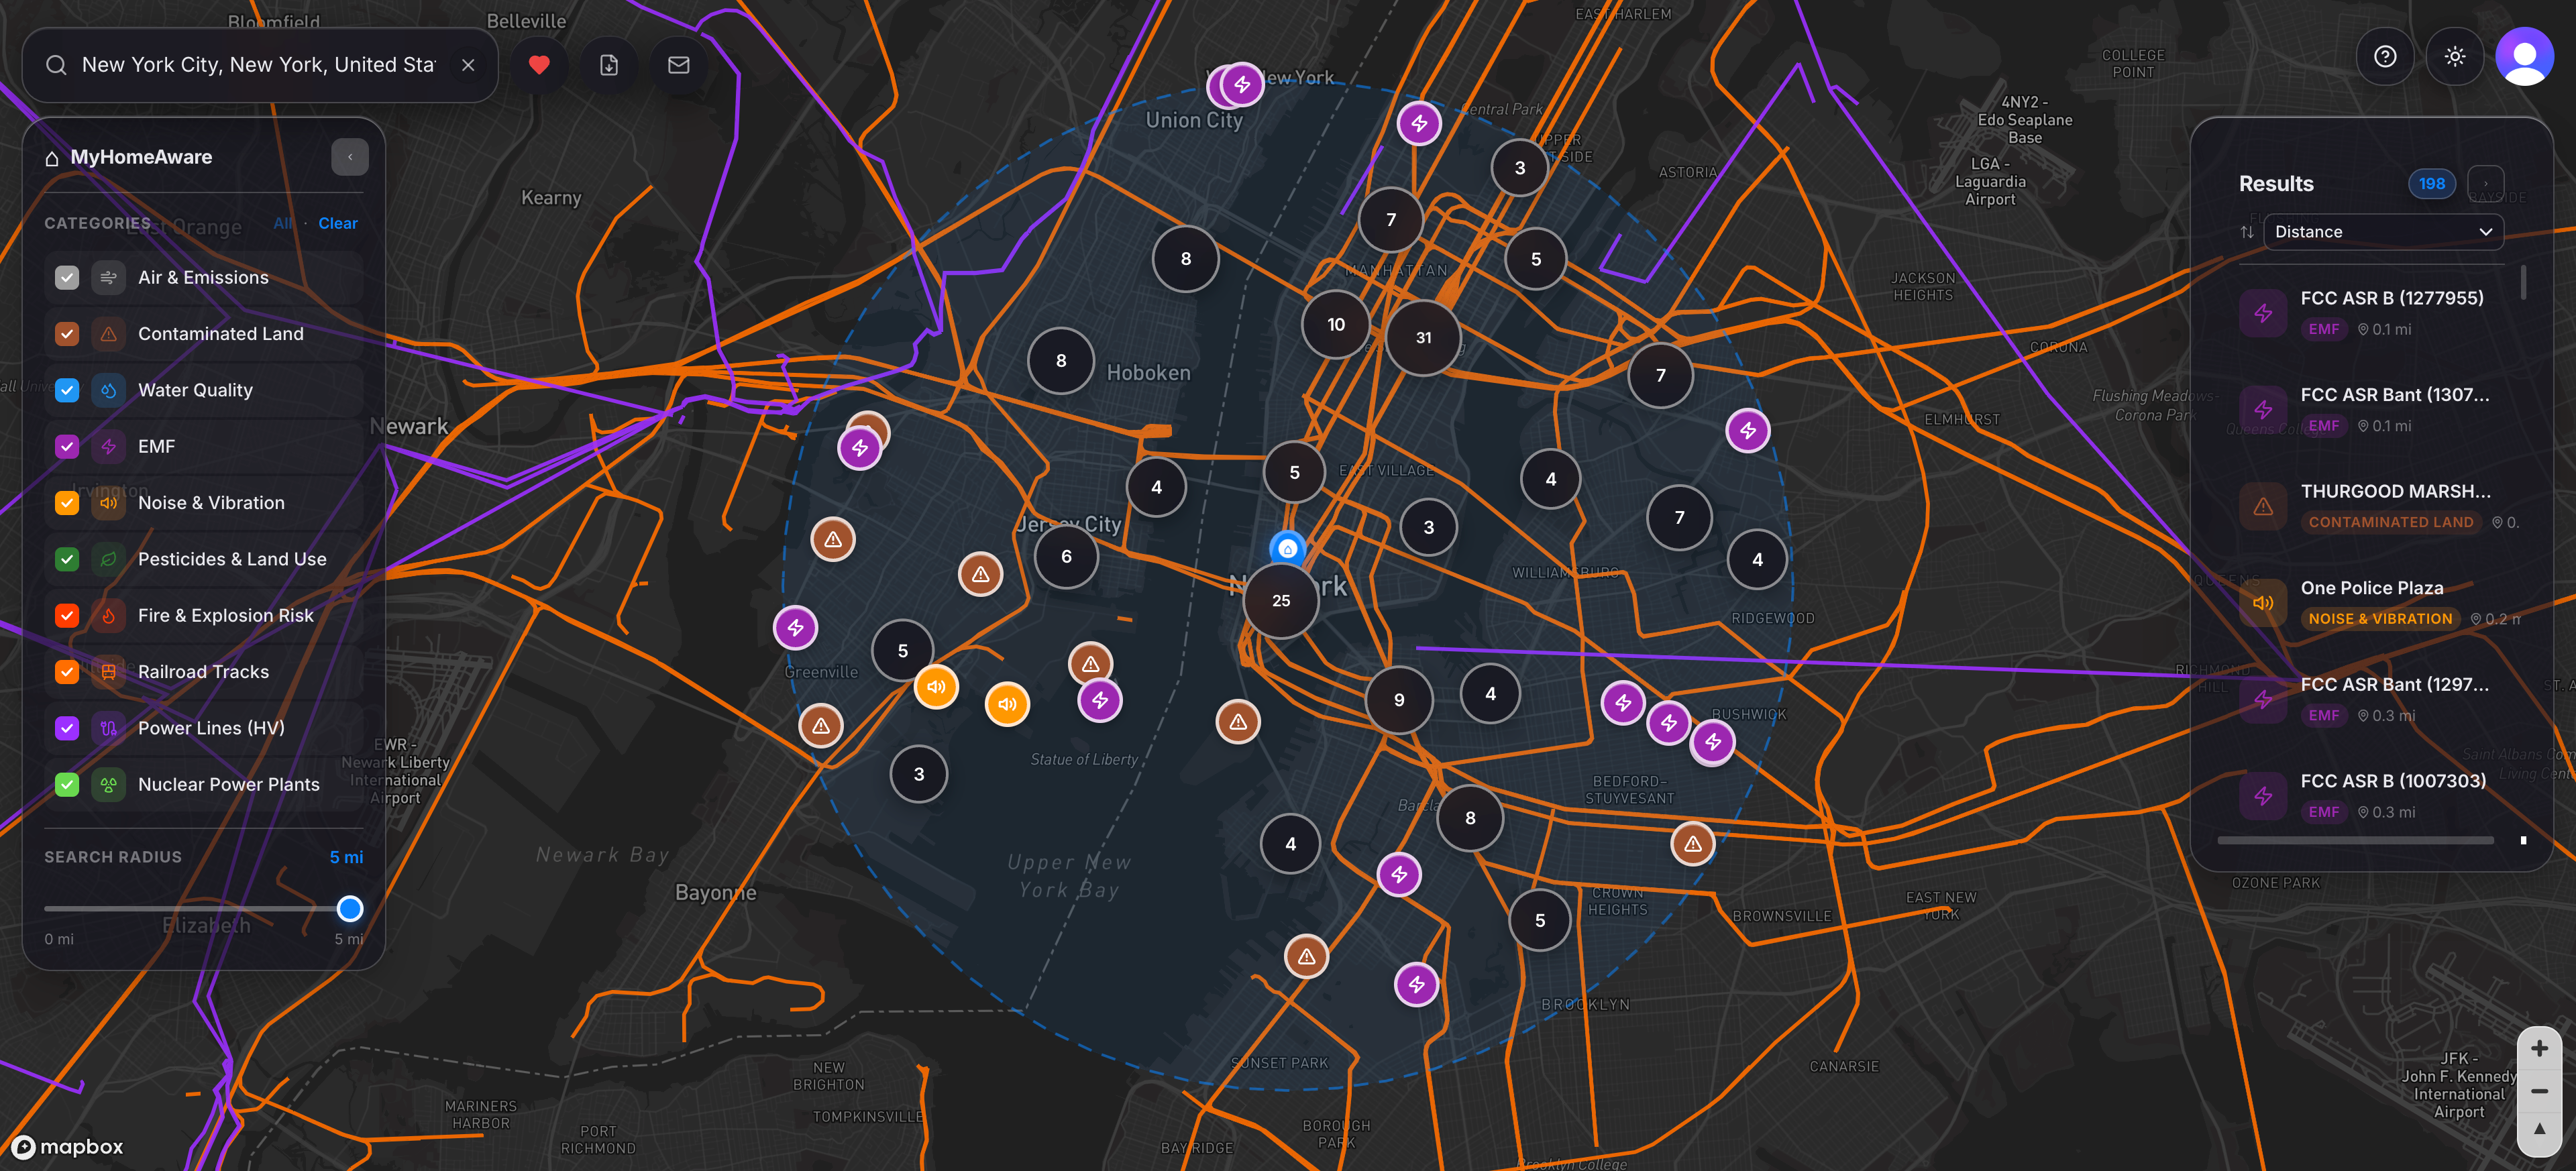
Task: Click the sort order arrows icon
Action: coord(2247,232)
